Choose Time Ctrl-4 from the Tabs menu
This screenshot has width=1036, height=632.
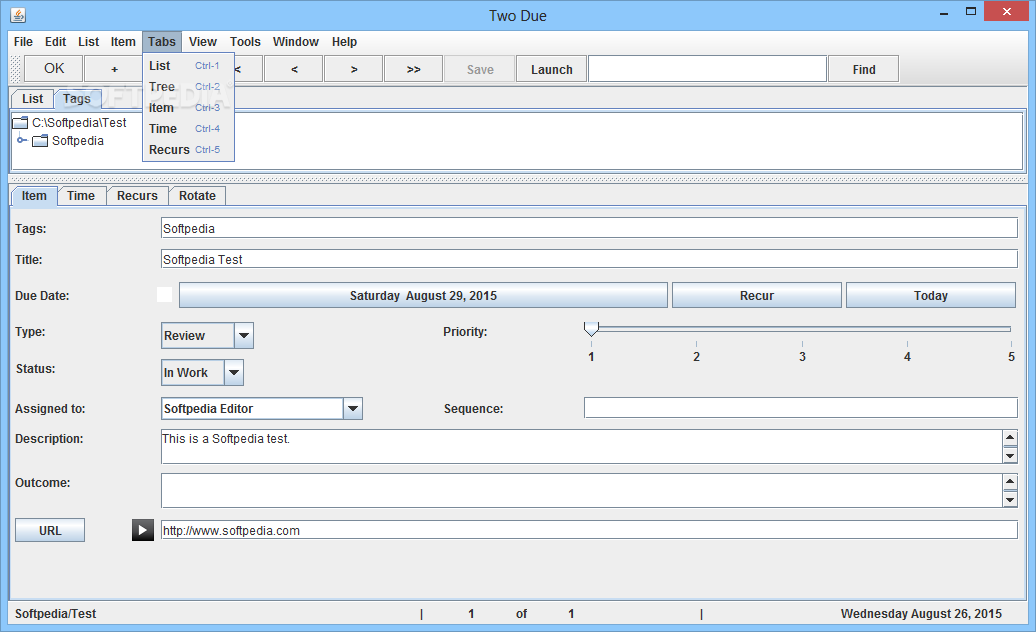point(188,129)
